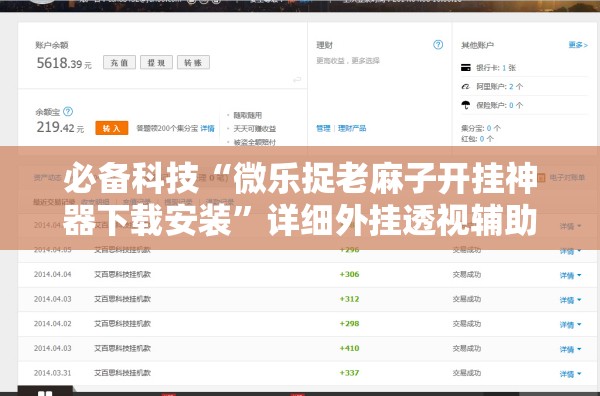This screenshot has width=600, height=396.
Task: Click the amount +410
Action: 349,348
